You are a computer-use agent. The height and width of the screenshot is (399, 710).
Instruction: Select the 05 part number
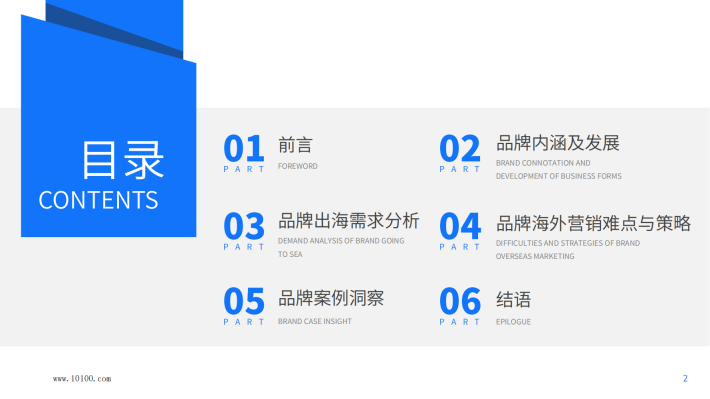[244, 301]
